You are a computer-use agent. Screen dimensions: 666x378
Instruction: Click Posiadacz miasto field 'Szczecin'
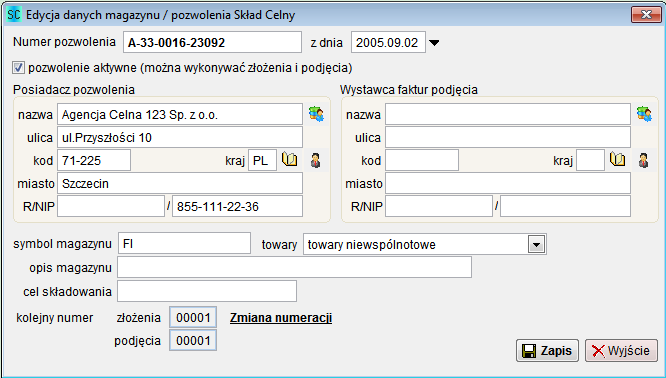click(180, 183)
